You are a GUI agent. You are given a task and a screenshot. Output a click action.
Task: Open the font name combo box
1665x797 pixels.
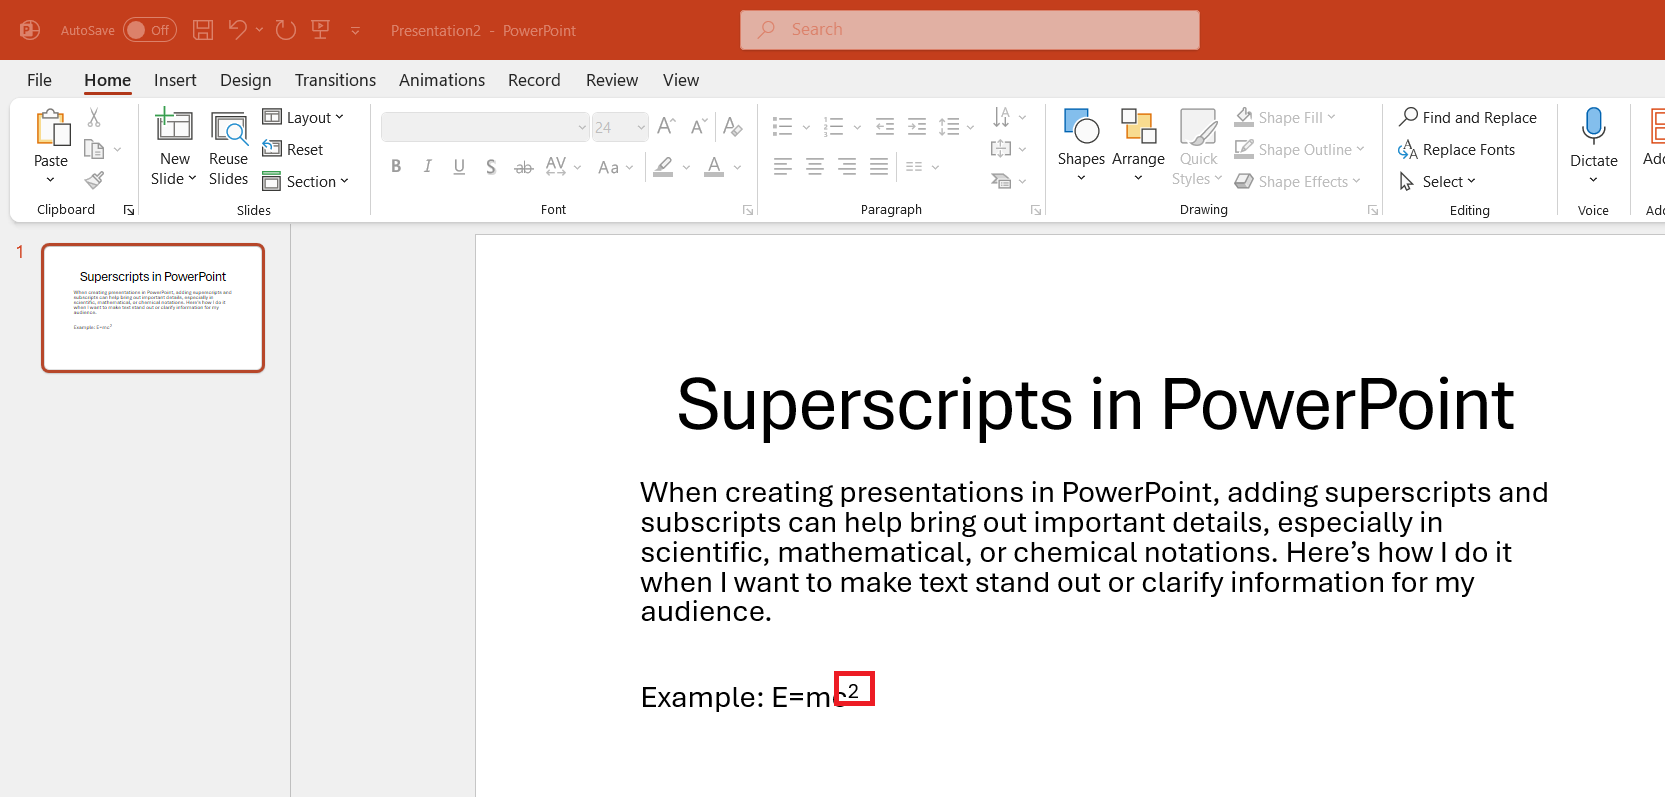485,127
